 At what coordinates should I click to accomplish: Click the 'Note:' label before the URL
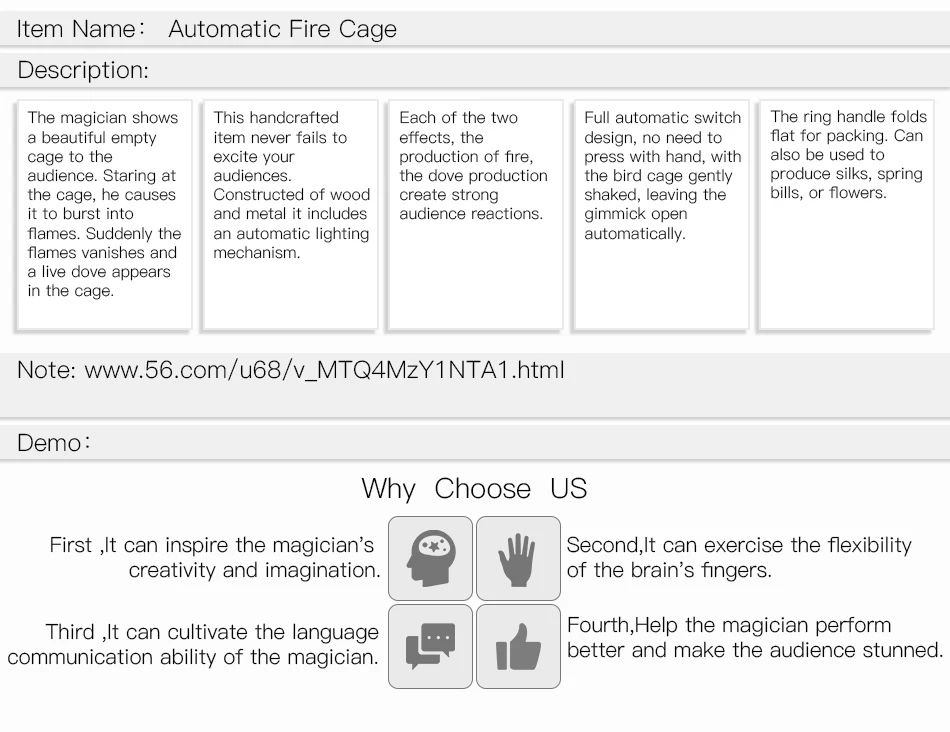(x=47, y=370)
